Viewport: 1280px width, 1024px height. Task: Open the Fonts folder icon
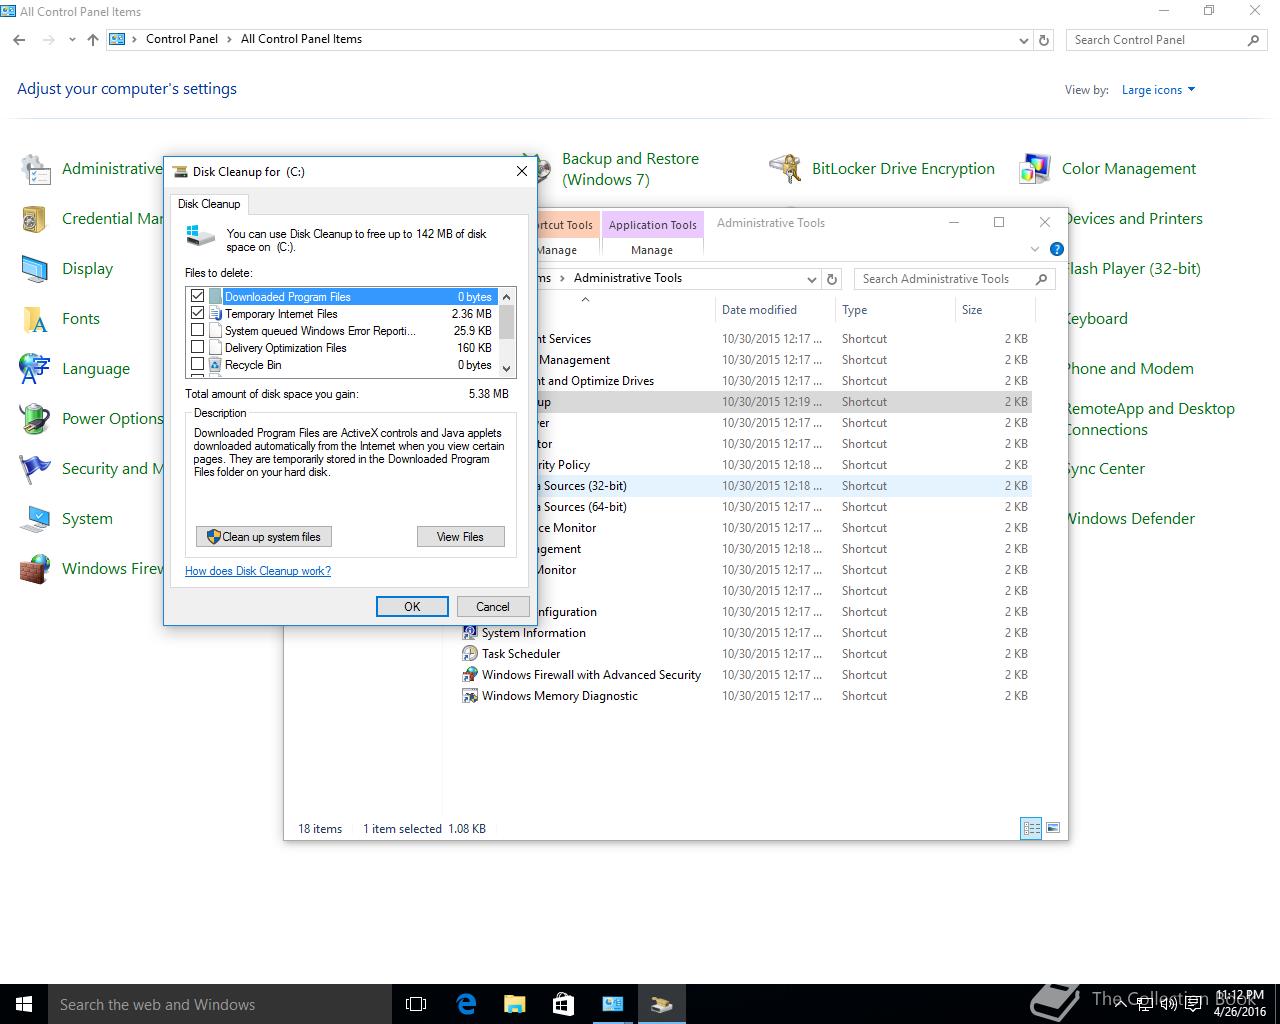[x=36, y=319]
